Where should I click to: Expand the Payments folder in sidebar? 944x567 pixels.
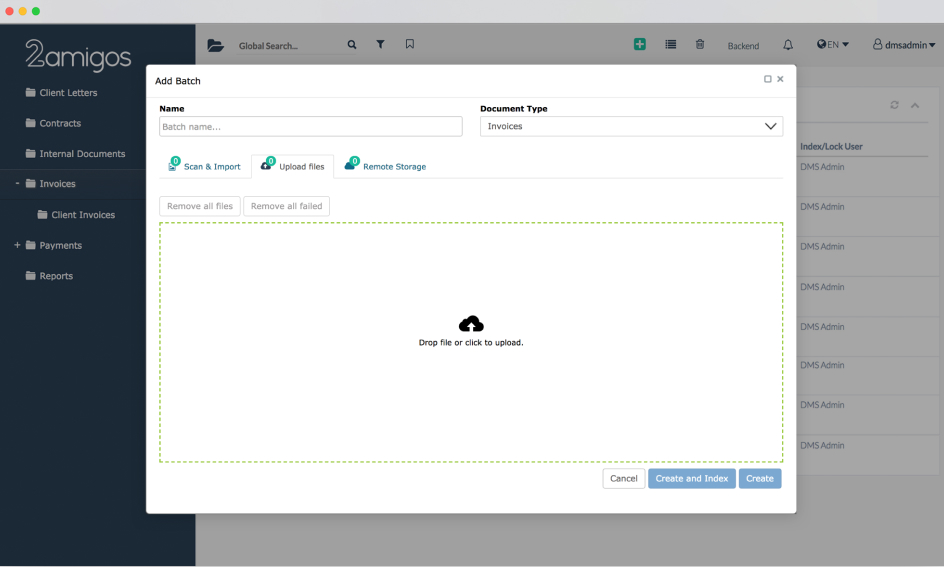18,245
